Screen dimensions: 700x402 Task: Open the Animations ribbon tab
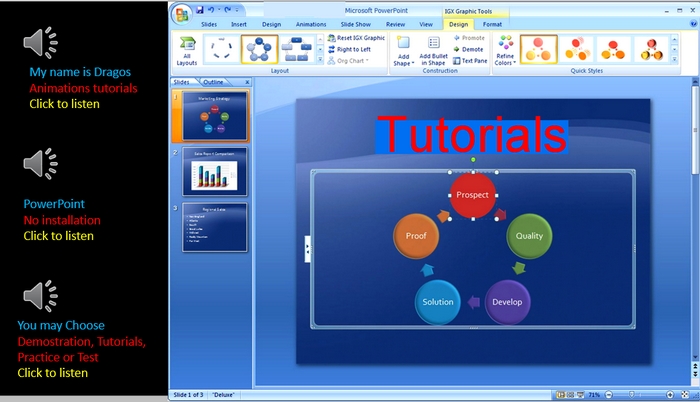(x=311, y=24)
